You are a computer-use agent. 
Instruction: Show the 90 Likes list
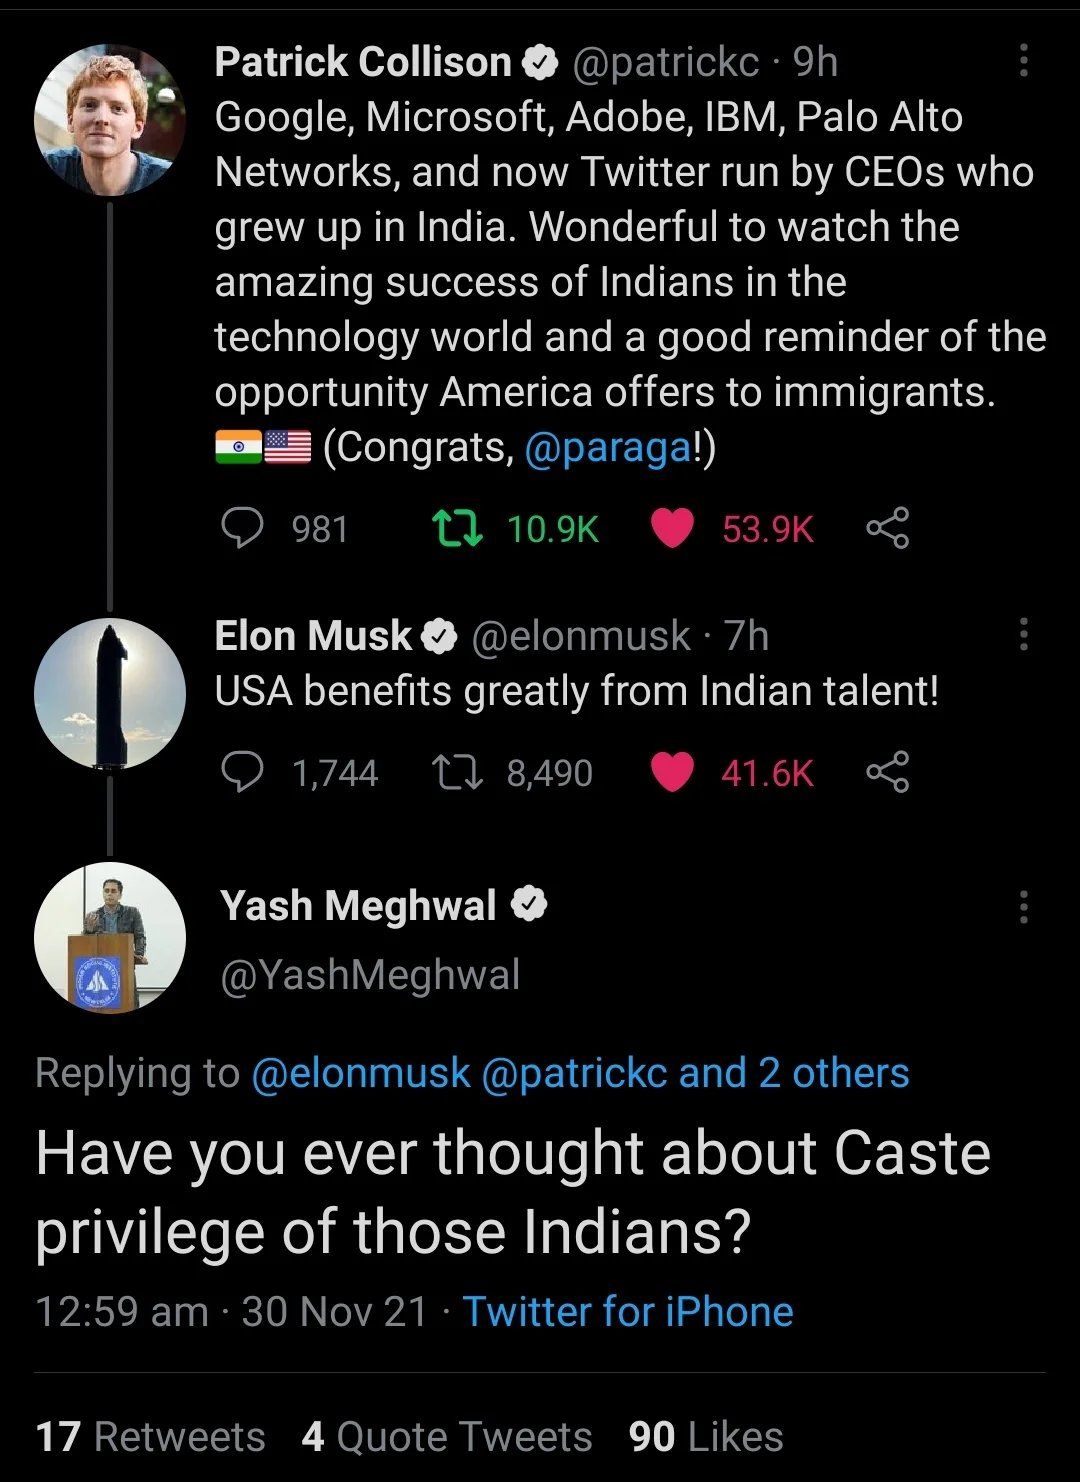point(706,1437)
